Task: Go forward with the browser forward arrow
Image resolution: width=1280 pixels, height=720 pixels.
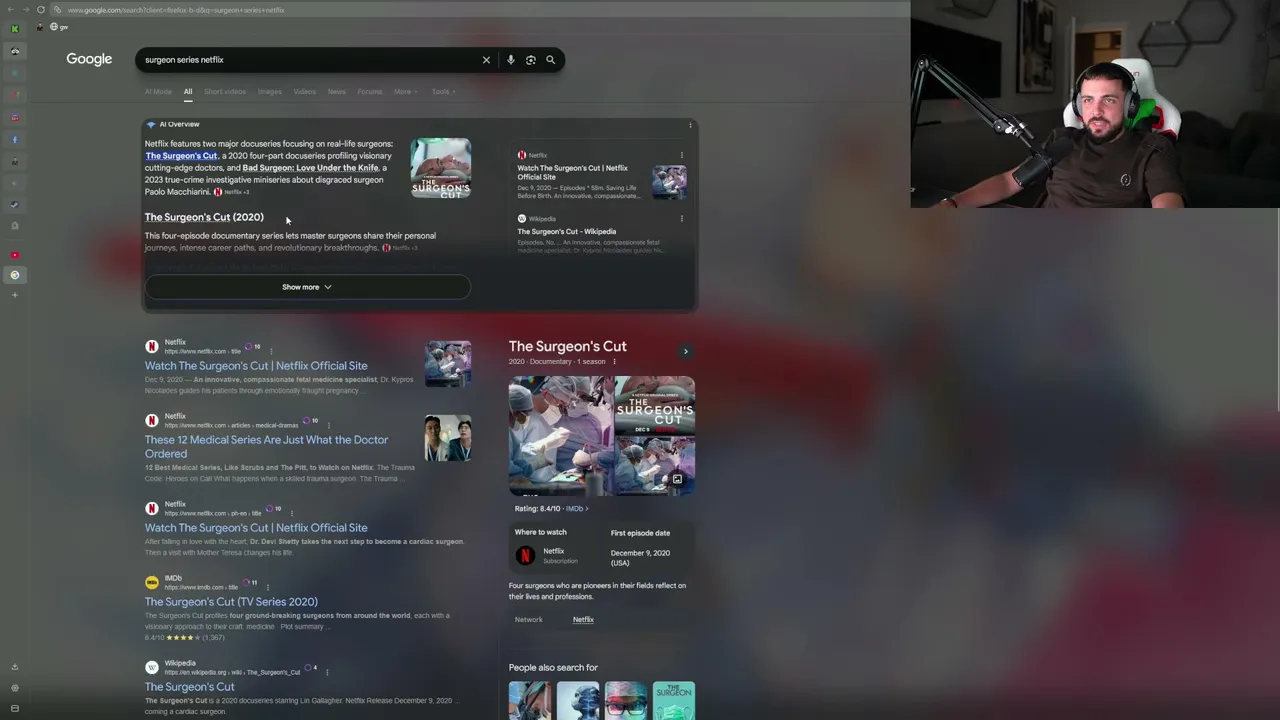Action: [x=26, y=10]
